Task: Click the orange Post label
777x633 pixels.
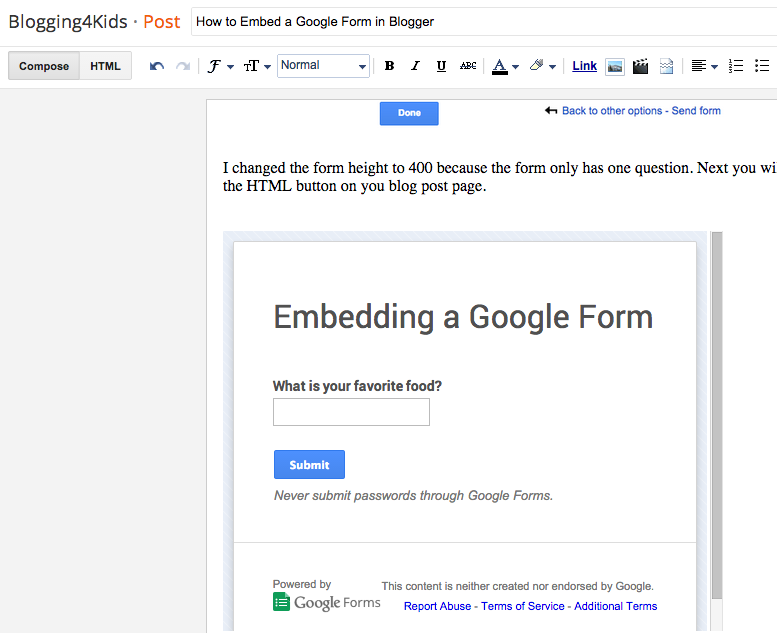Action: point(162,22)
